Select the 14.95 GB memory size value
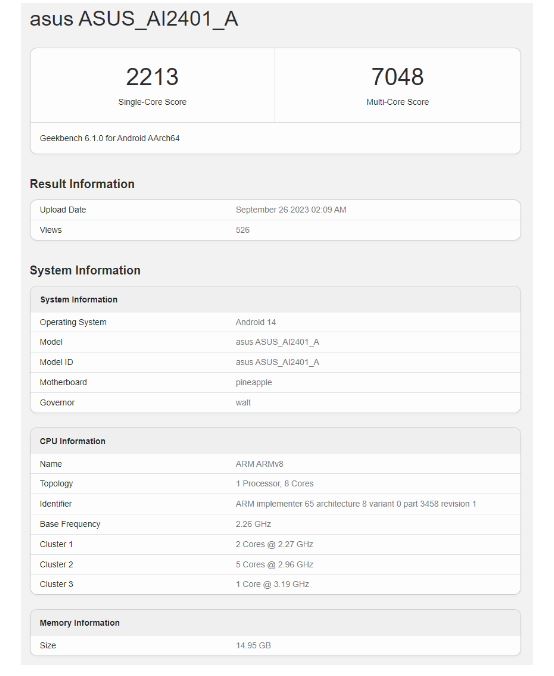 (254, 646)
